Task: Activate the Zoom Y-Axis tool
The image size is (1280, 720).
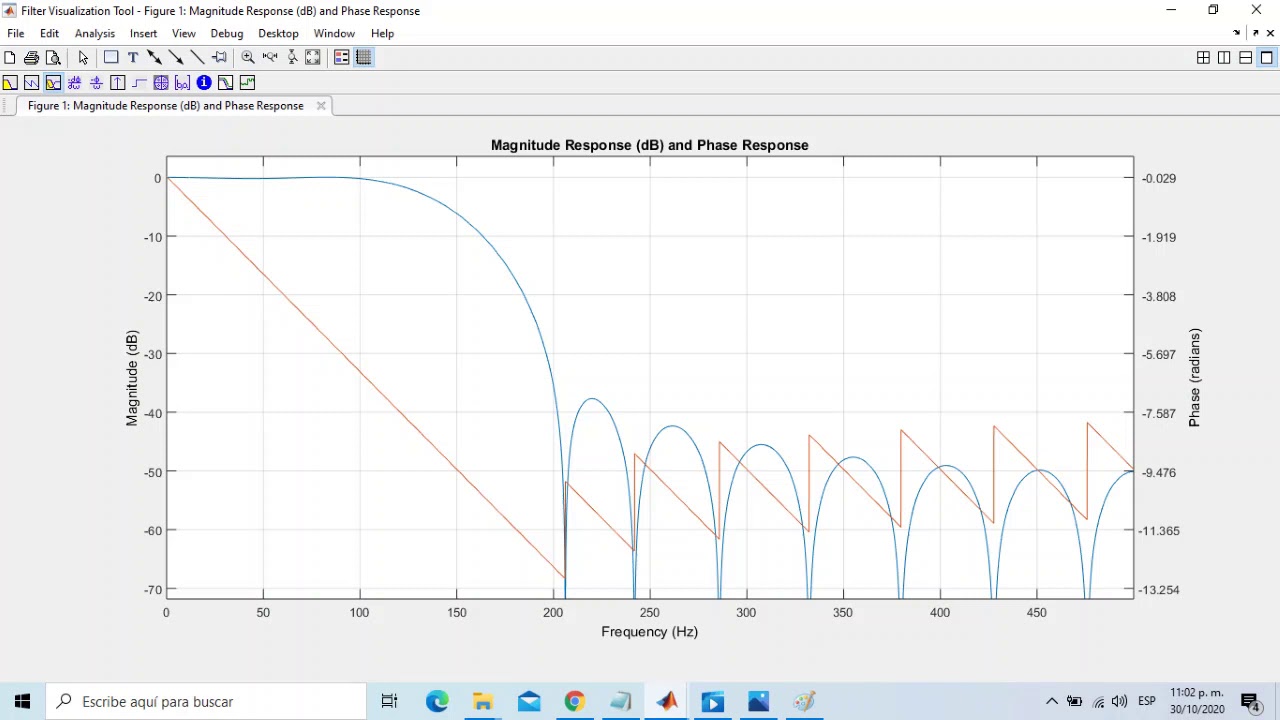Action: click(x=292, y=58)
